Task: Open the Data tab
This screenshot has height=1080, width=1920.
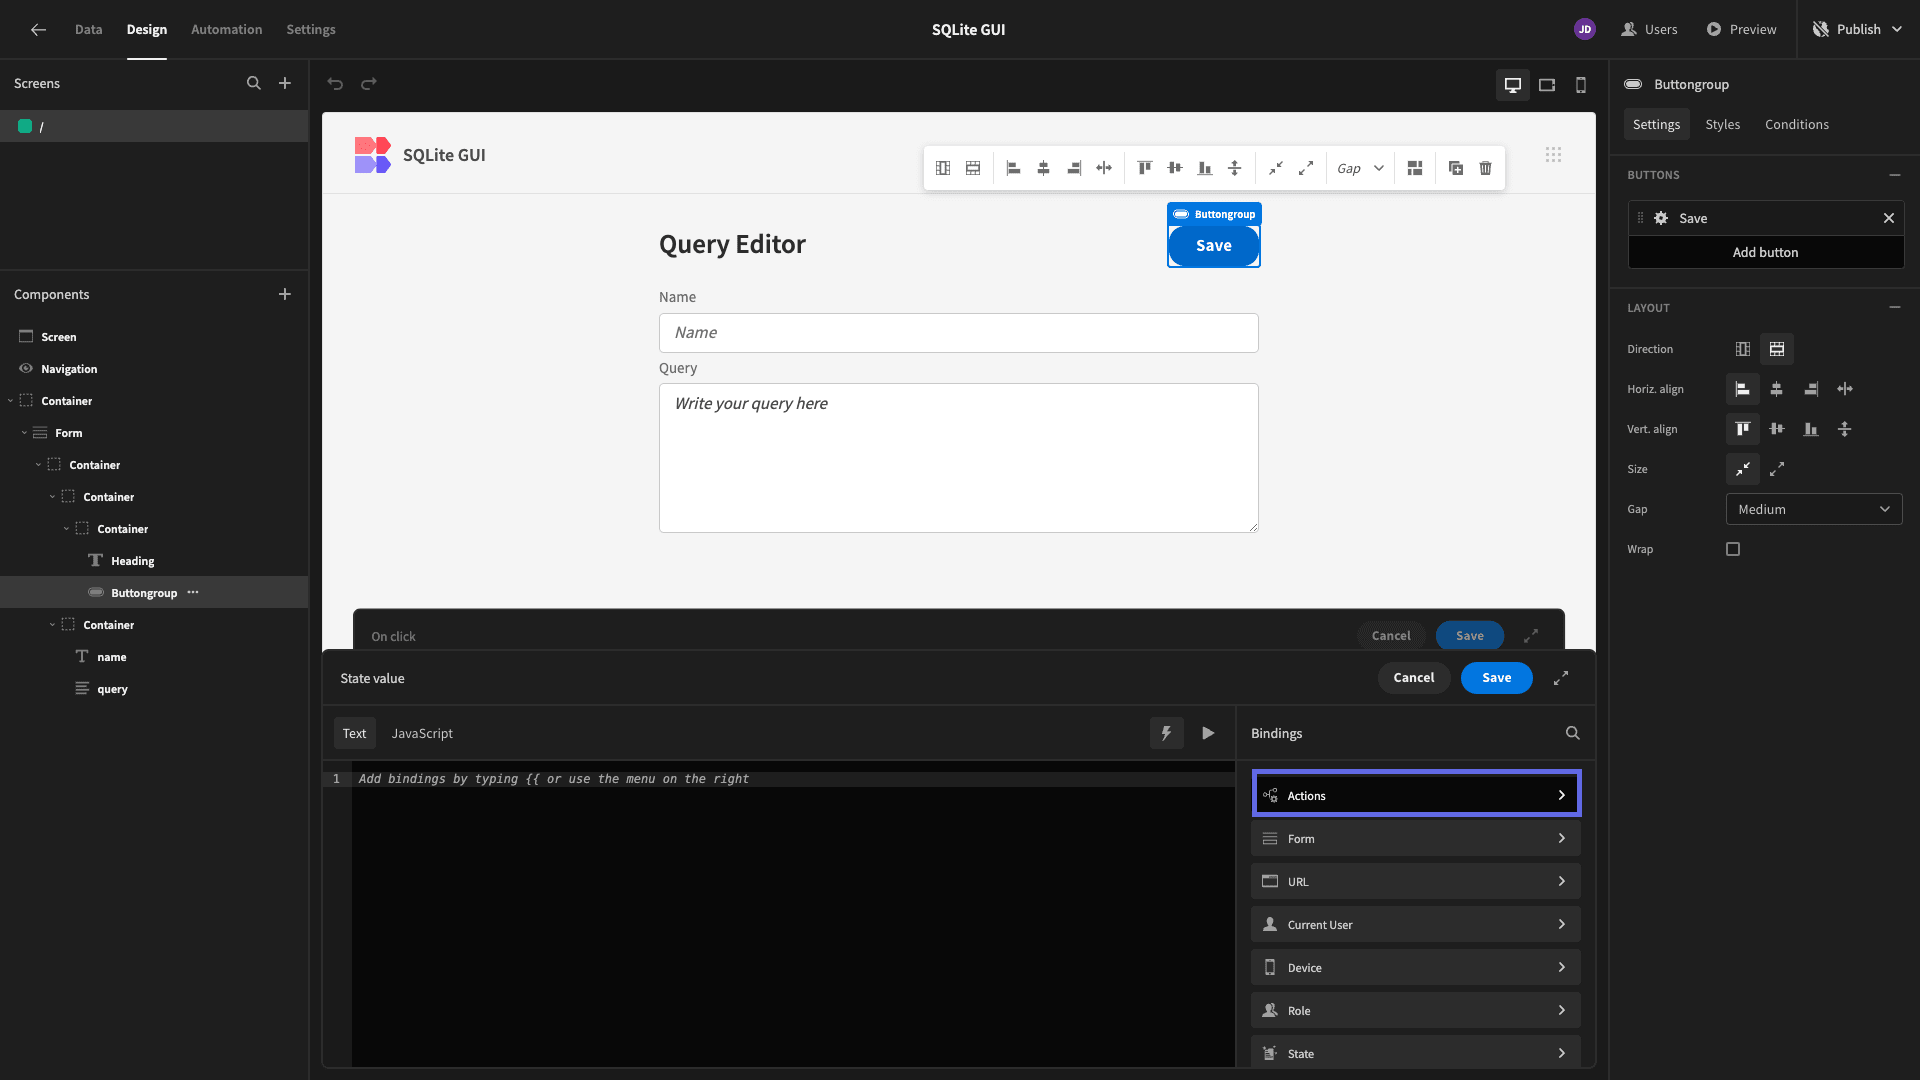Action: 89,29
